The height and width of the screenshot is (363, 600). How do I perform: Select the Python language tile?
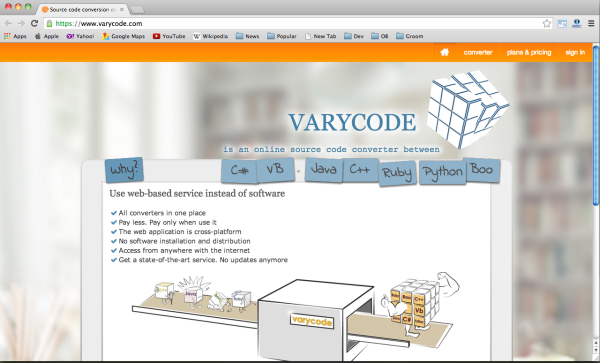[443, 173]
